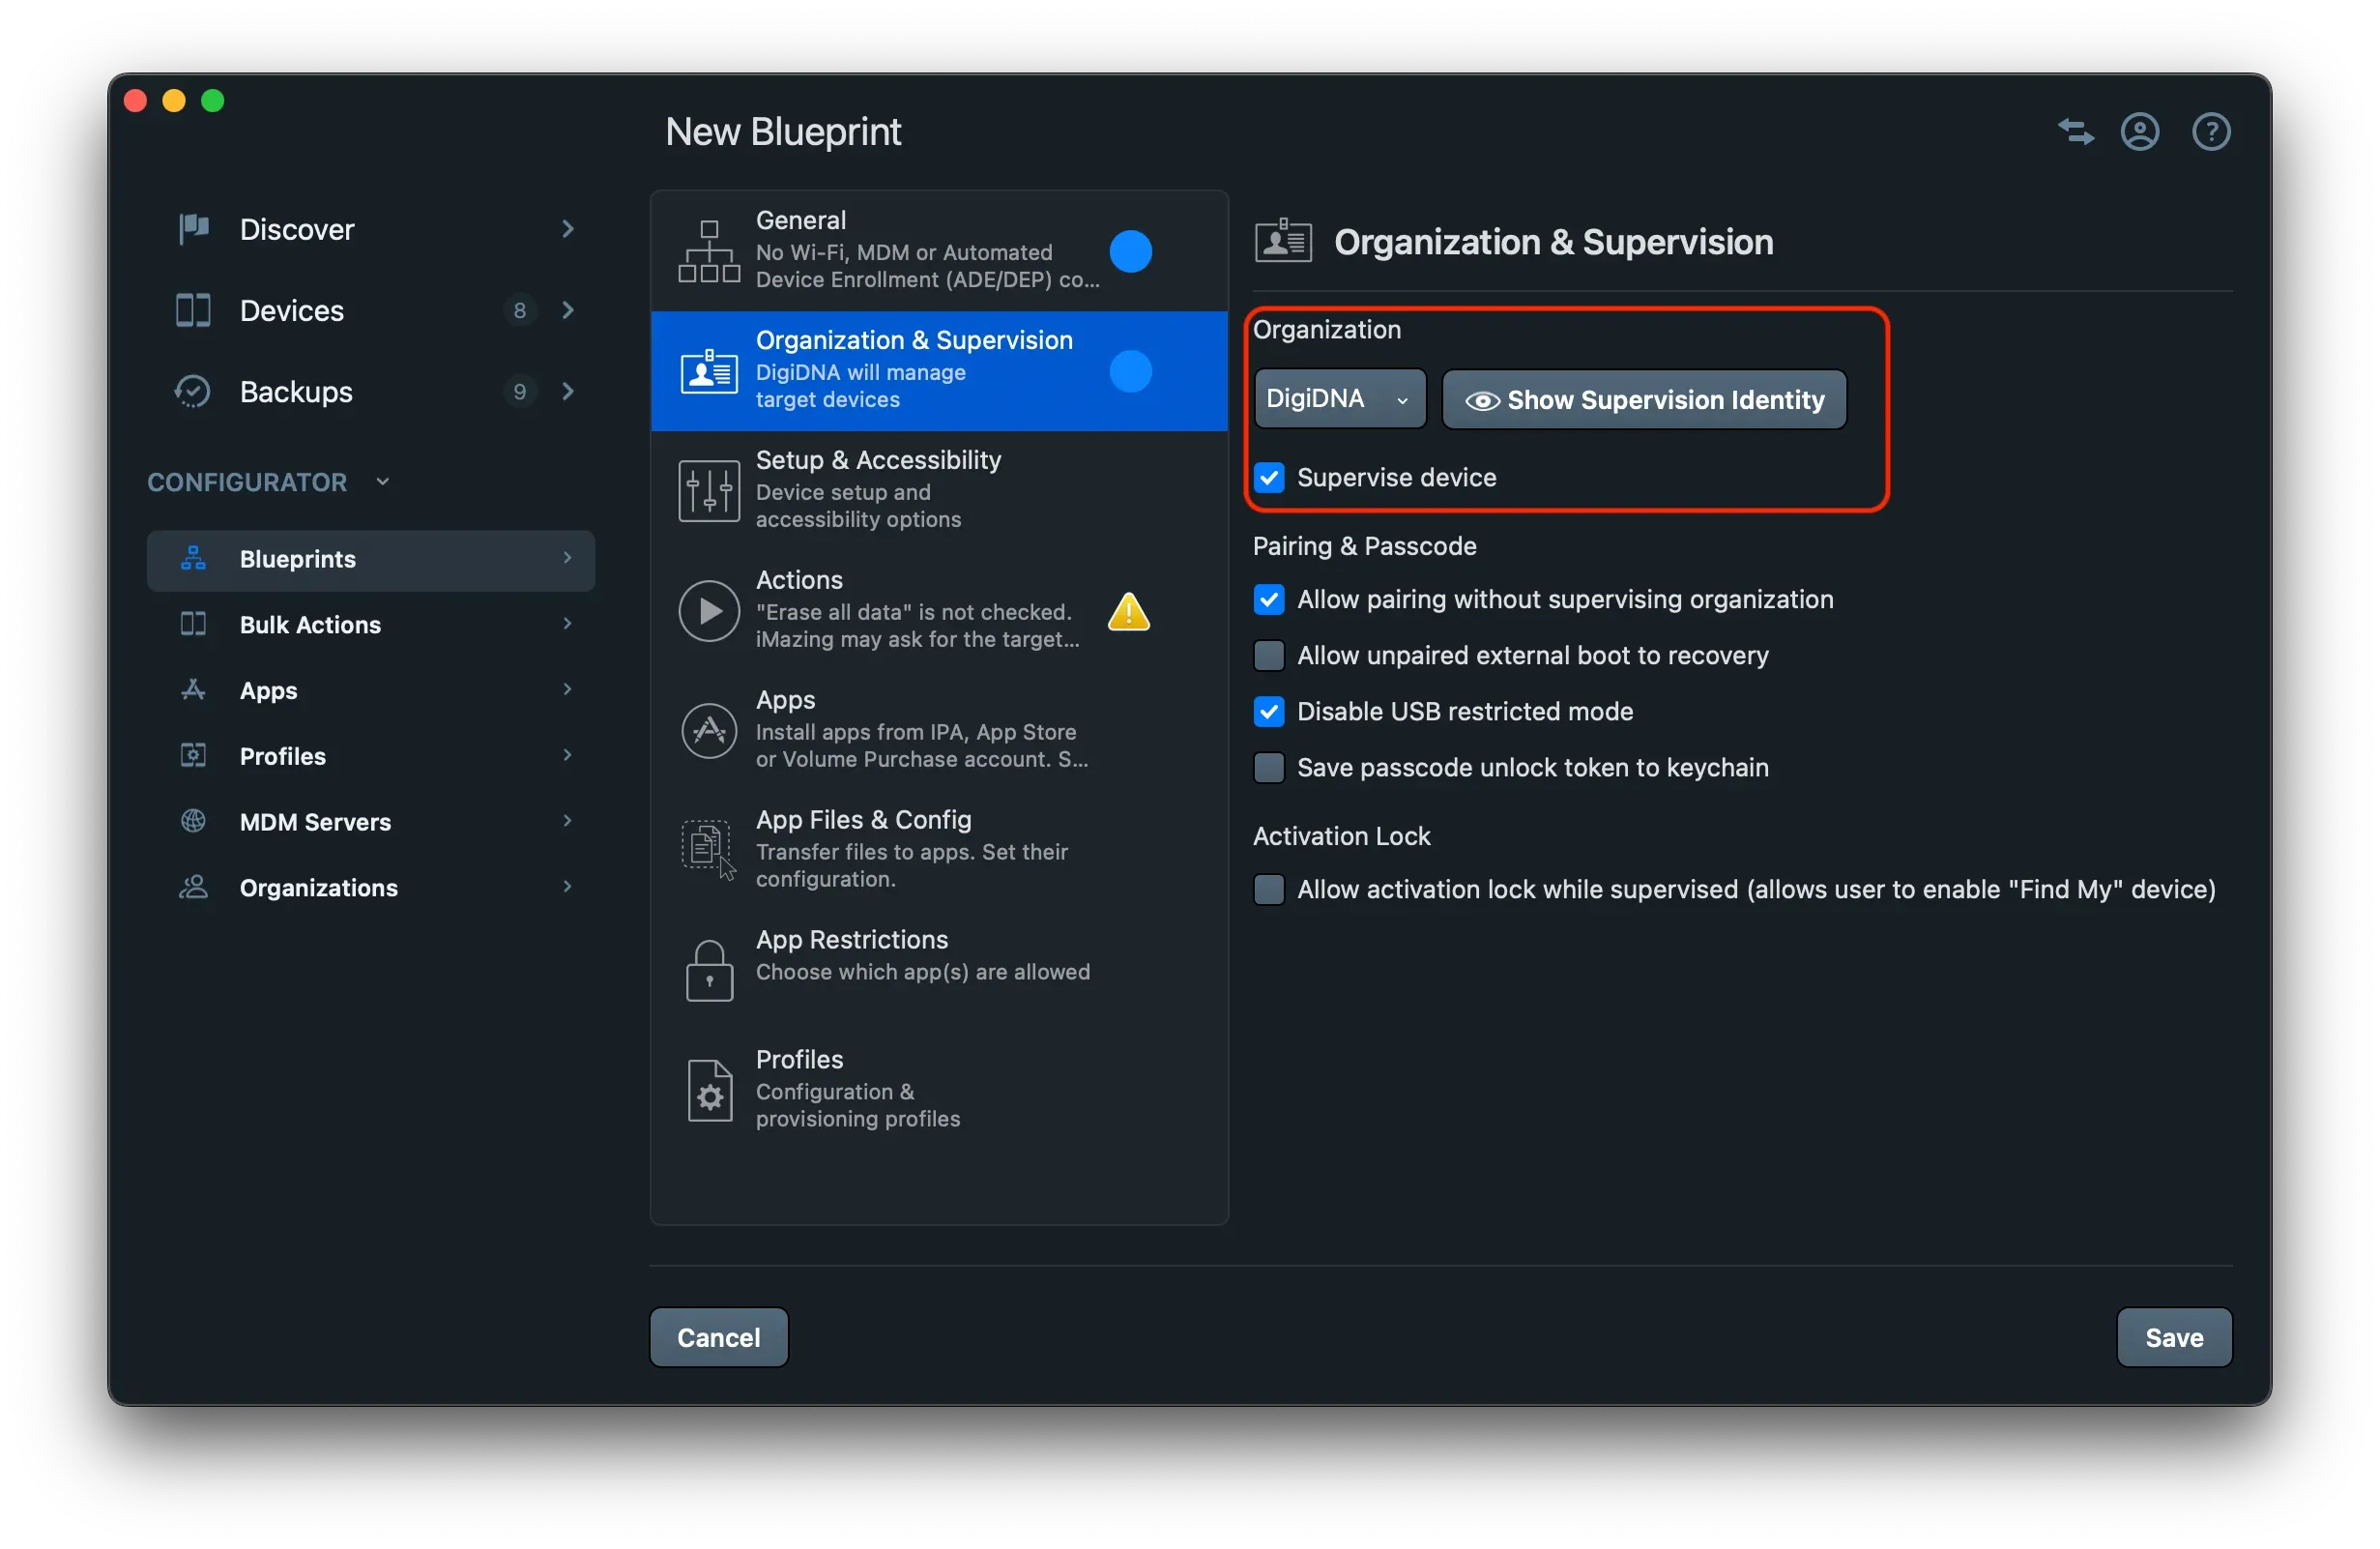The width and height of the screenshot is (2380, 1549).
Task: Open the Apps App Store icon
Action: coord(708,730)
